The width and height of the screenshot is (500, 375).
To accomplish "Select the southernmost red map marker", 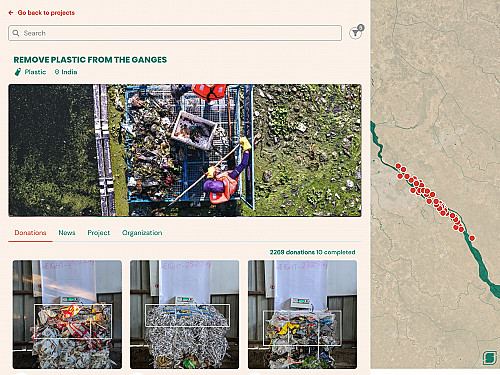I will [472, 238].
